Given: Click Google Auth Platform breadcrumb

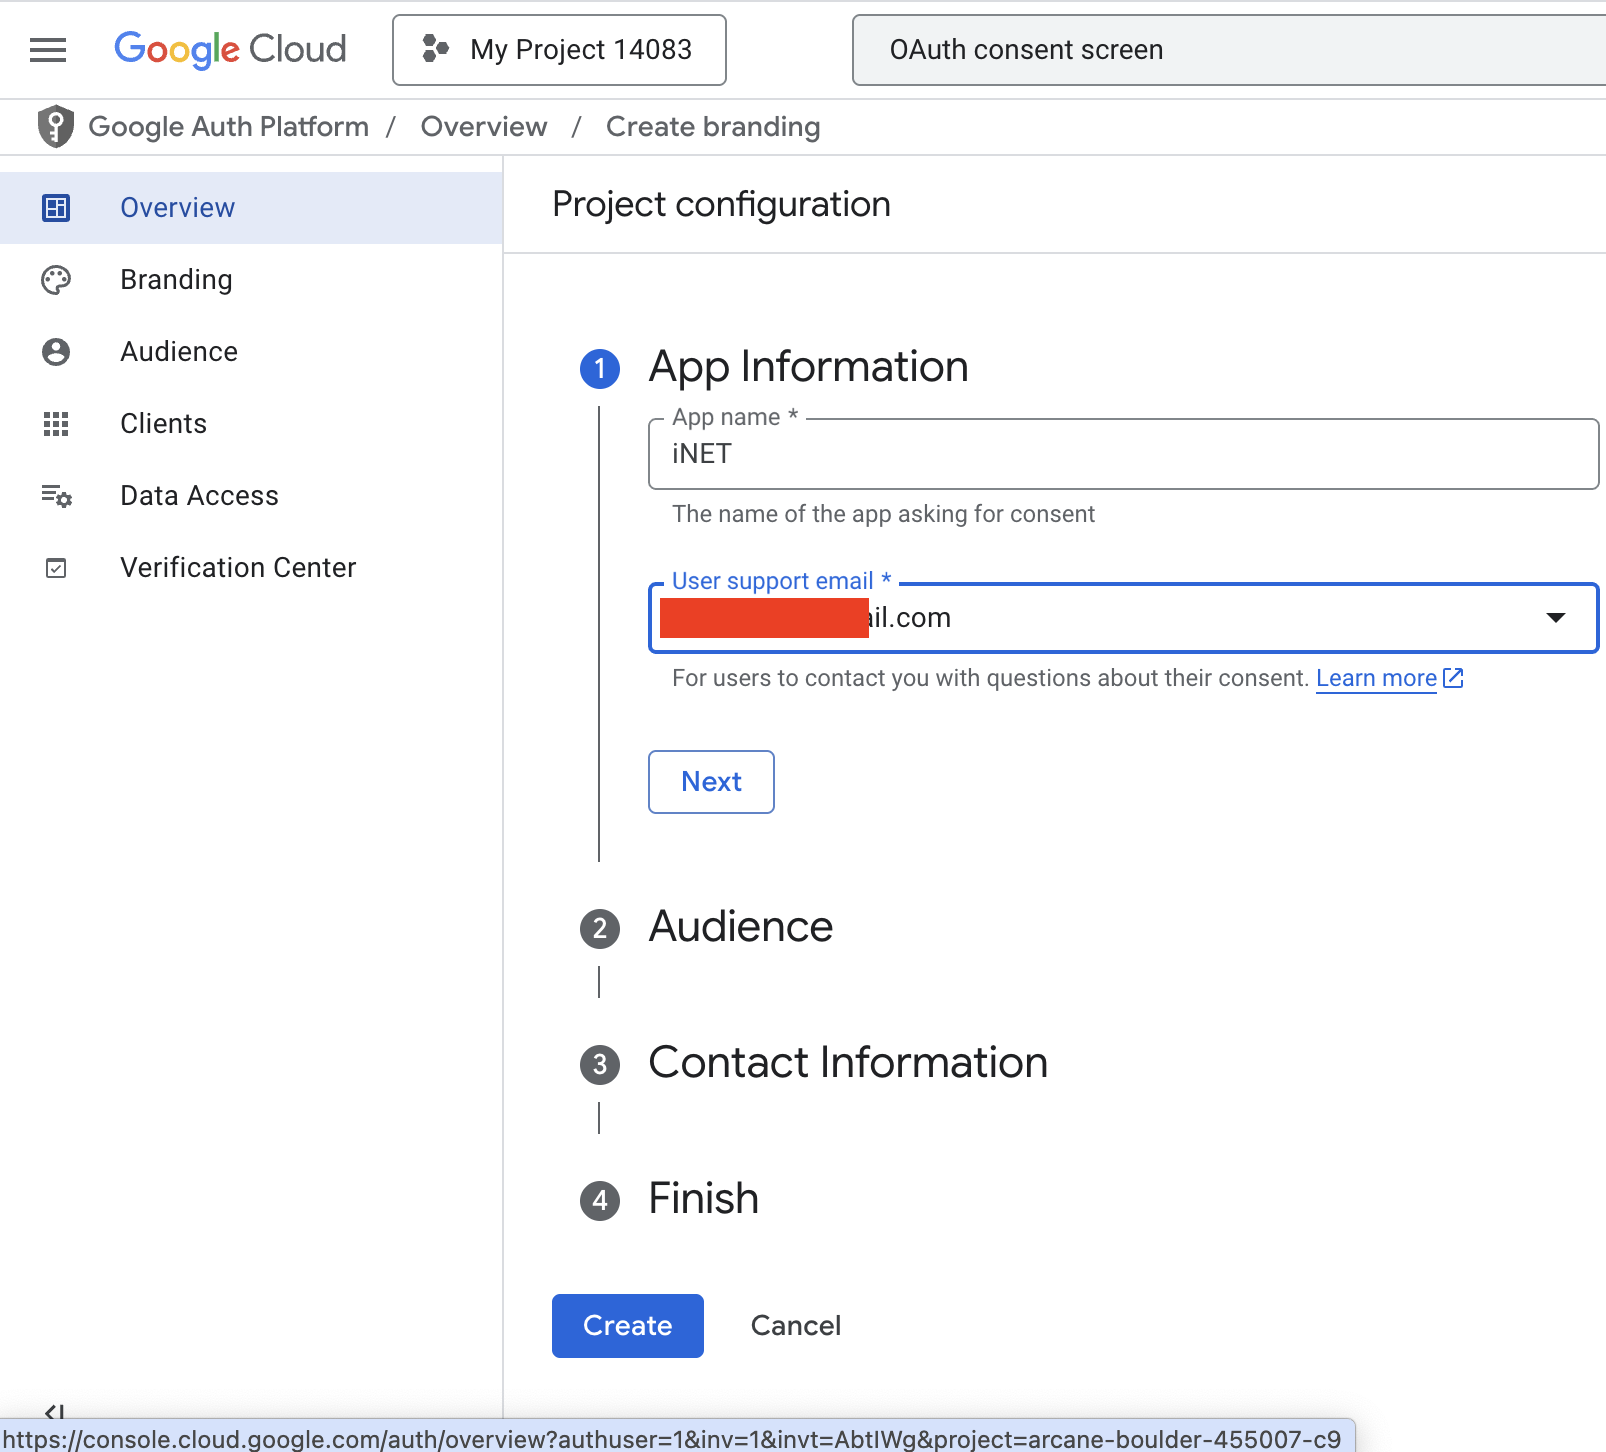Looking at the screenshot, I should pyautogui.click(x=229, y=127).
